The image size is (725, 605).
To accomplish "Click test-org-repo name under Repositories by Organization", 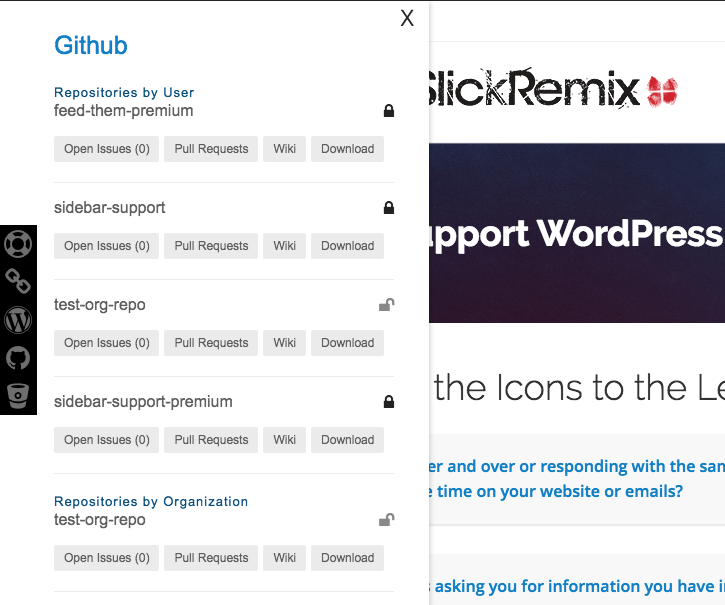I will [100, 520].
